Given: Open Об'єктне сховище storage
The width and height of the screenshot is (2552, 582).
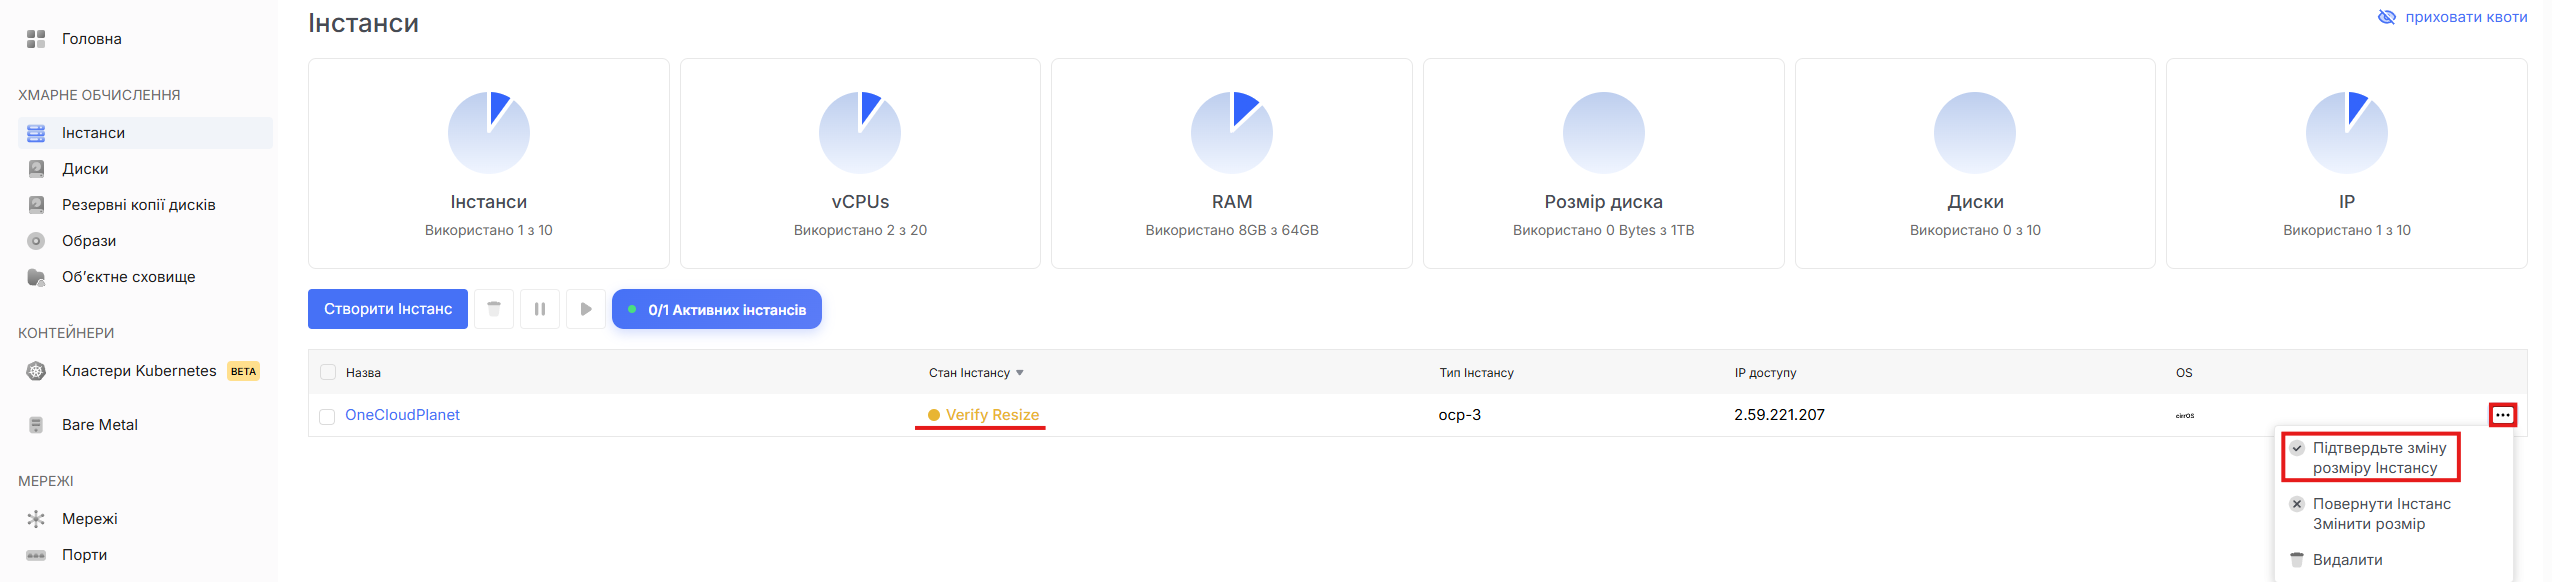Looking at the screenshot, I should [x=128, y=277].
